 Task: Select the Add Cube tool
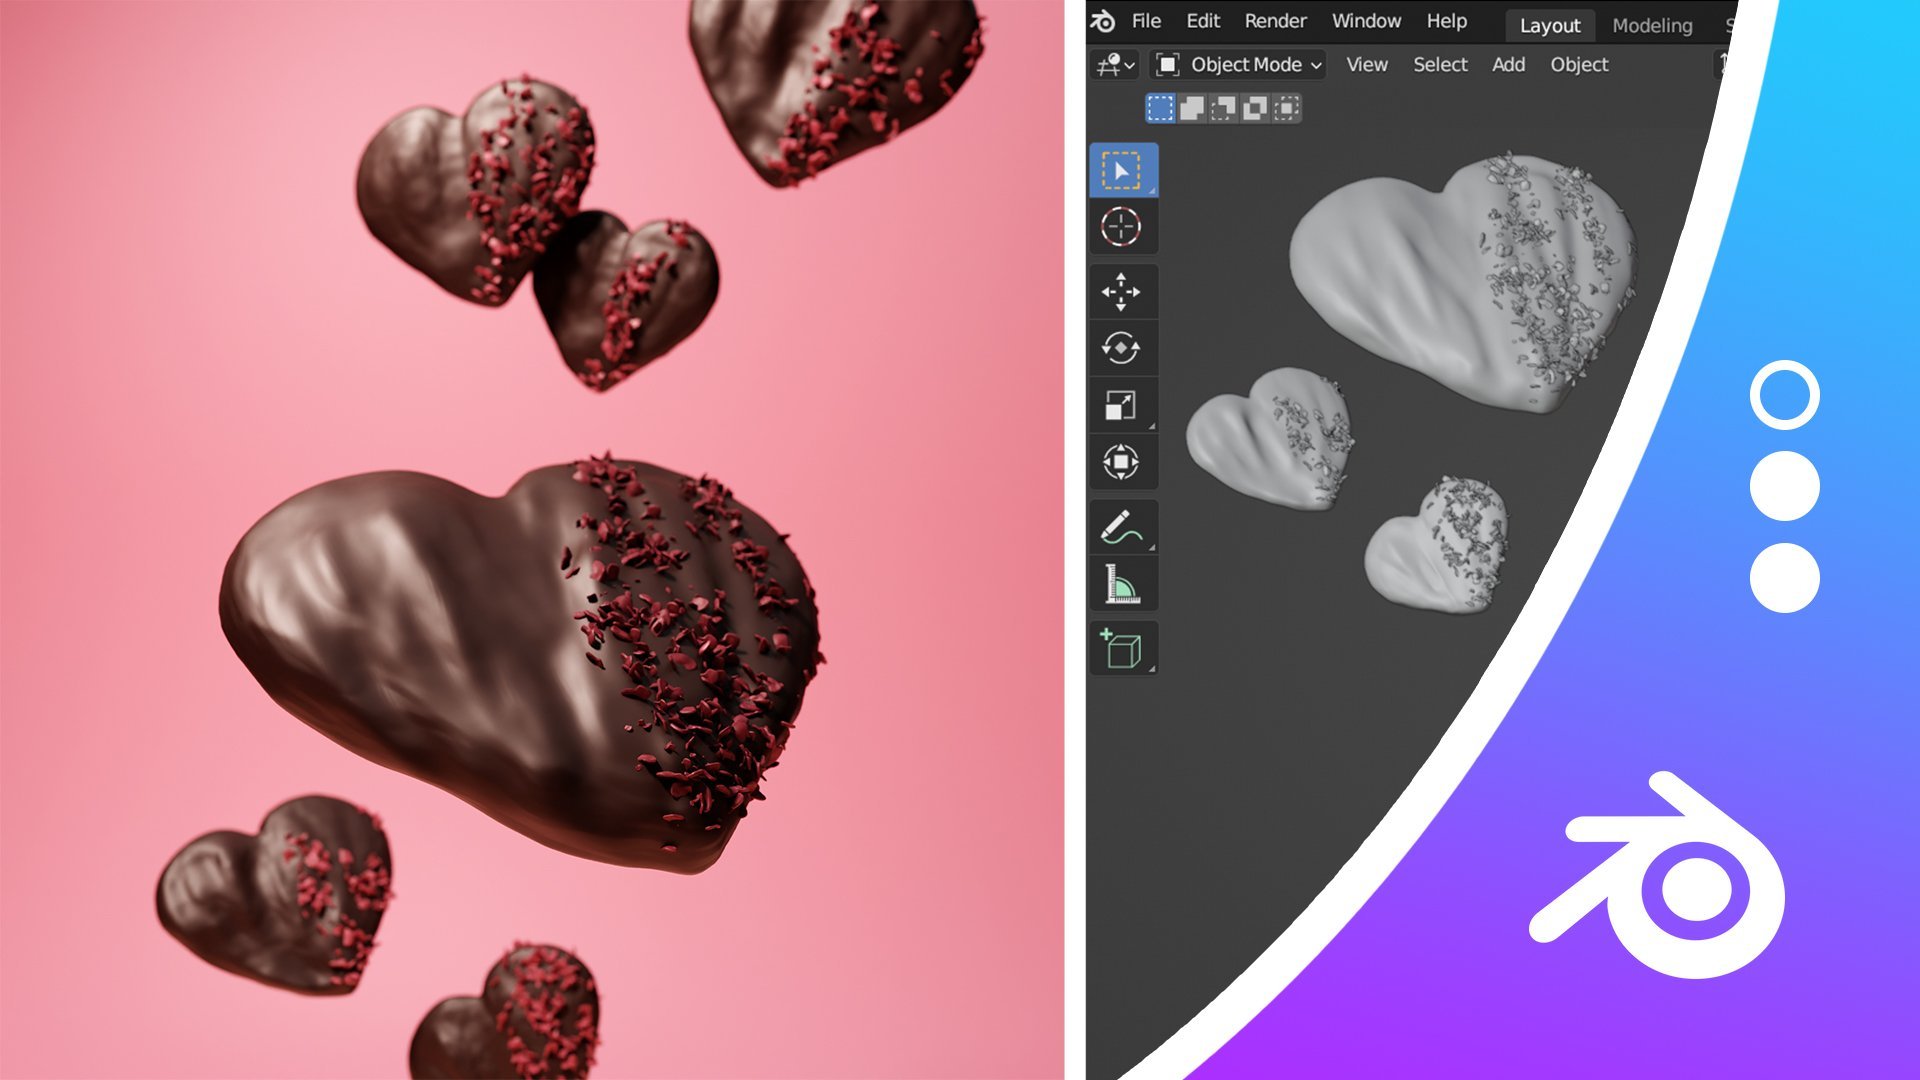[1122, 649]
